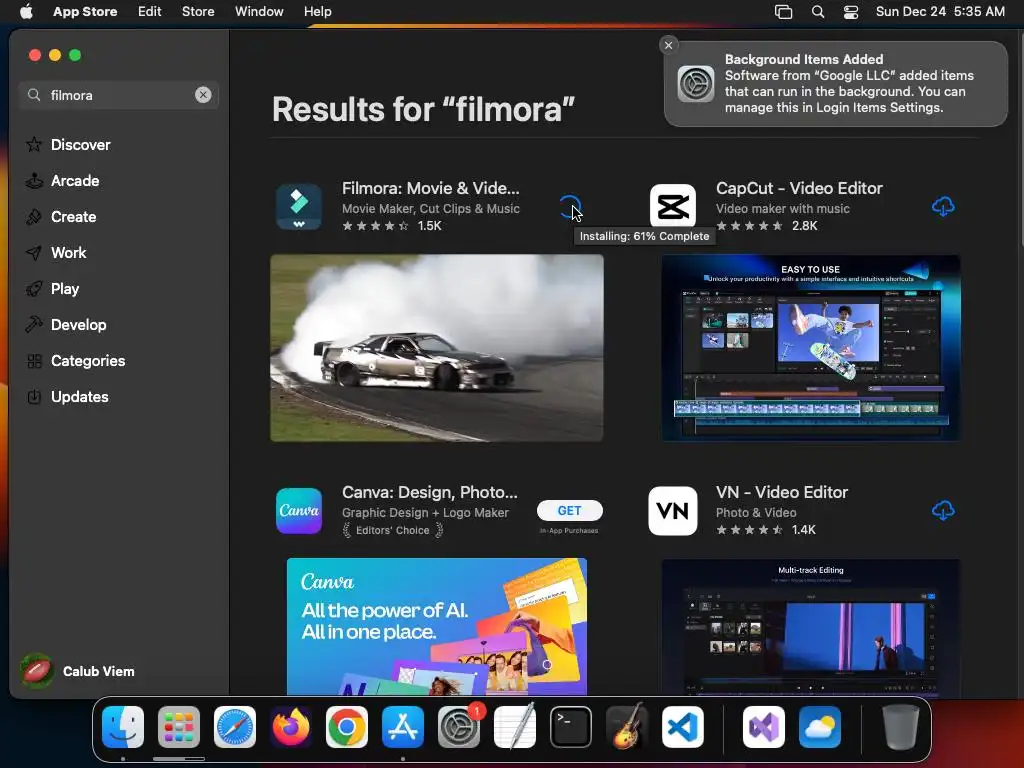Open the Apple menu

[26, 11]
